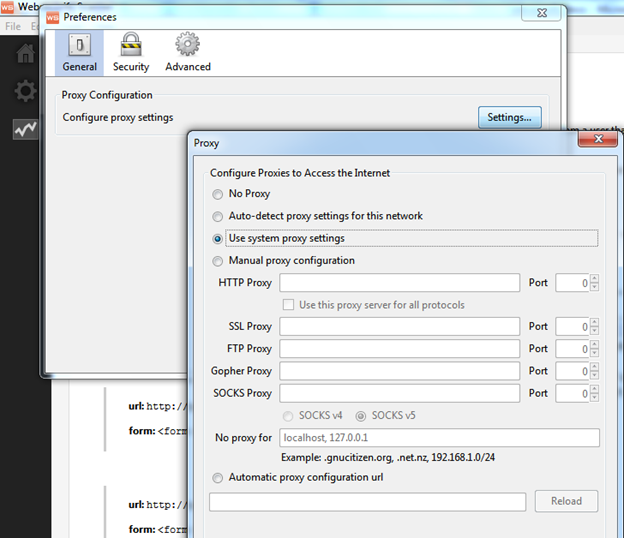Enable Automatic proxy configuration url option
This screenshot has width=624, height=538.
coord(218,477)
